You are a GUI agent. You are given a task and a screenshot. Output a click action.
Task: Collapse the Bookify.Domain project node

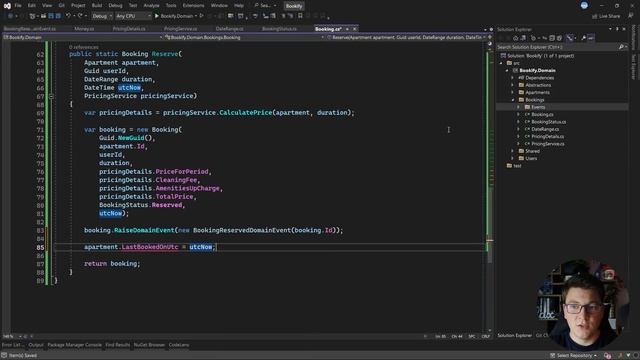pos(507,71)
